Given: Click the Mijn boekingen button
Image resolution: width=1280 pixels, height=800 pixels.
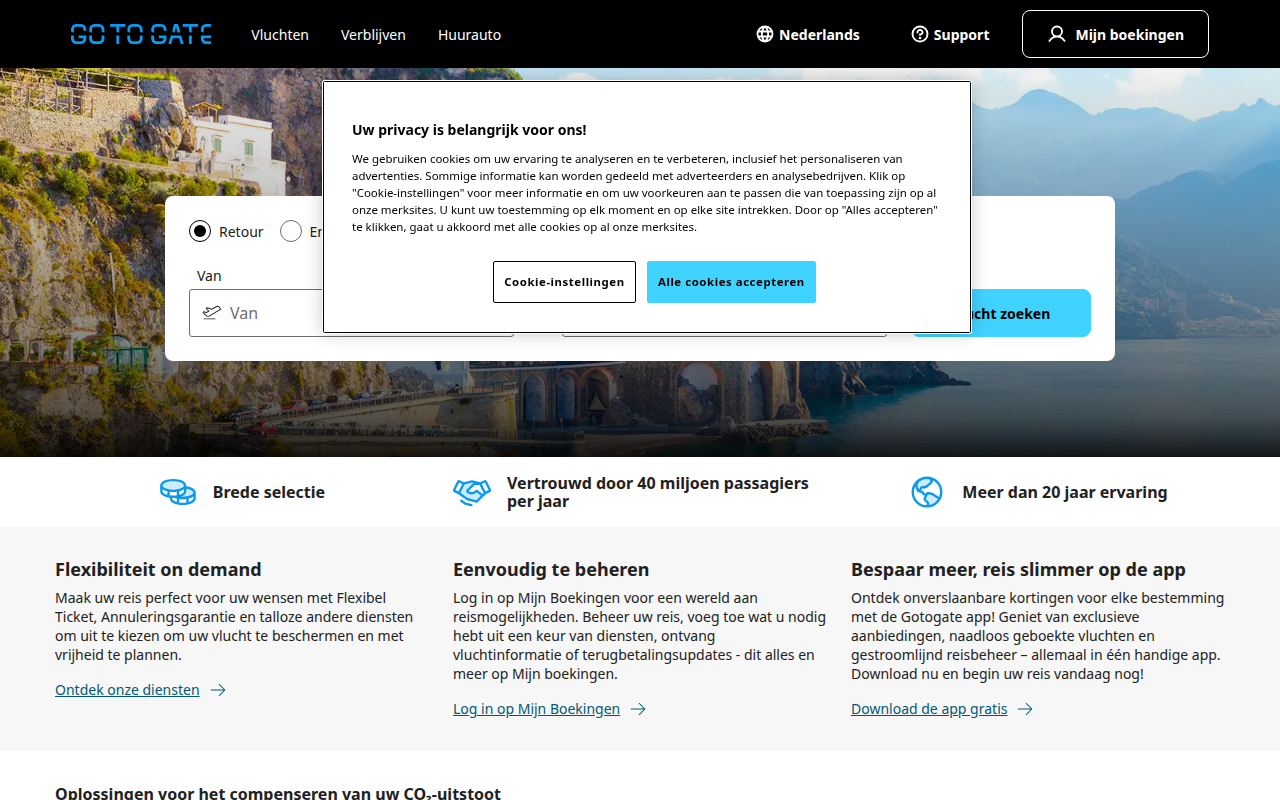Looking at the screenshot, I should (x=1115, y=34).
